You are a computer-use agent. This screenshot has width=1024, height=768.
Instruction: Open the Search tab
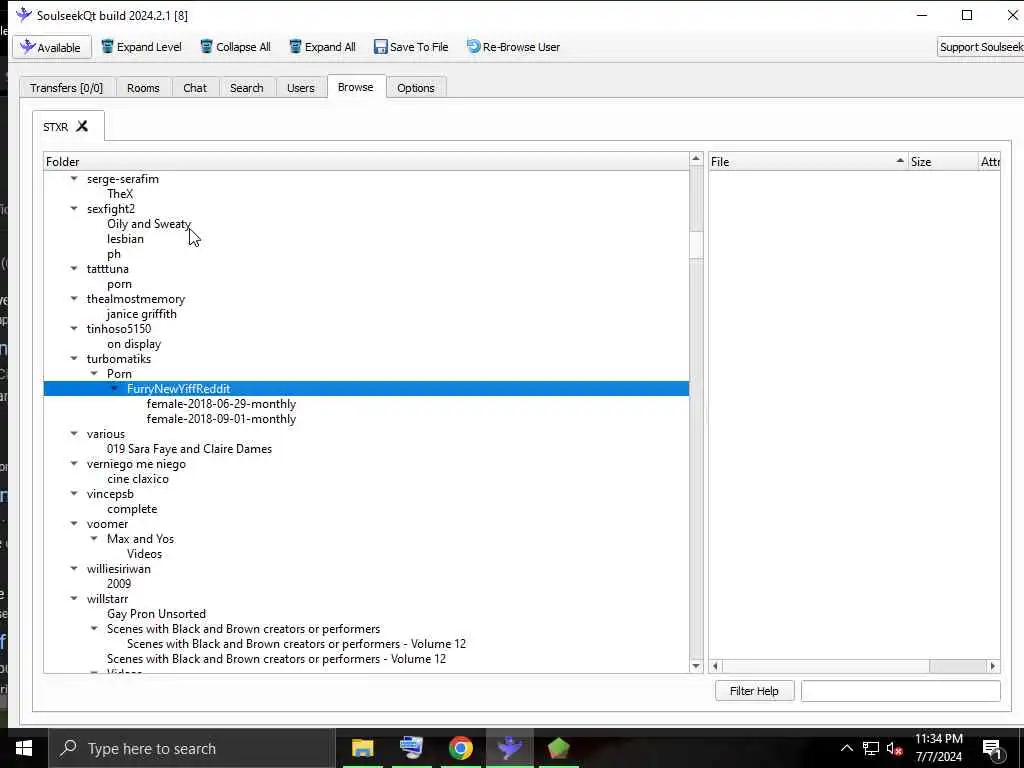246,88
